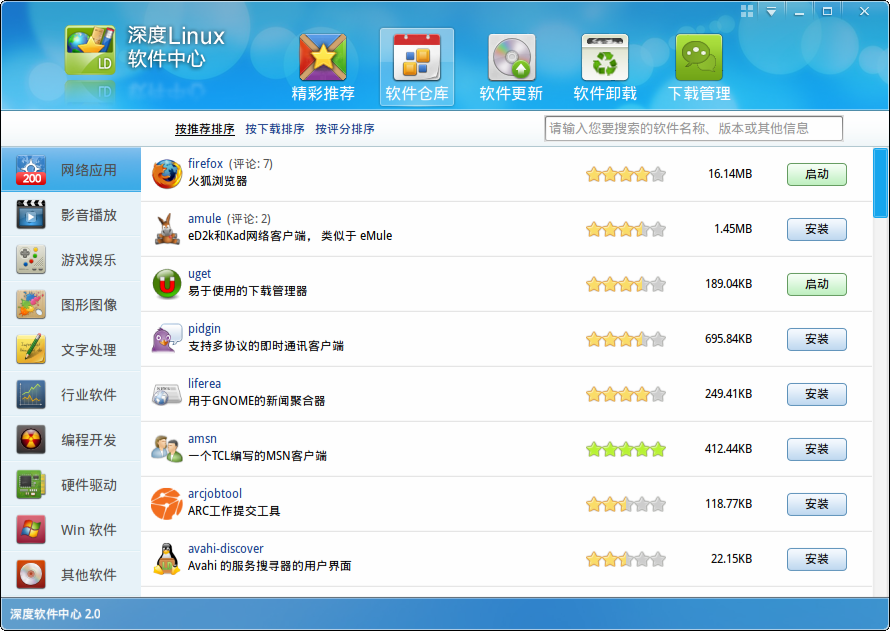
Task: Click the uget magnet app icon
Action: point(167,284)
